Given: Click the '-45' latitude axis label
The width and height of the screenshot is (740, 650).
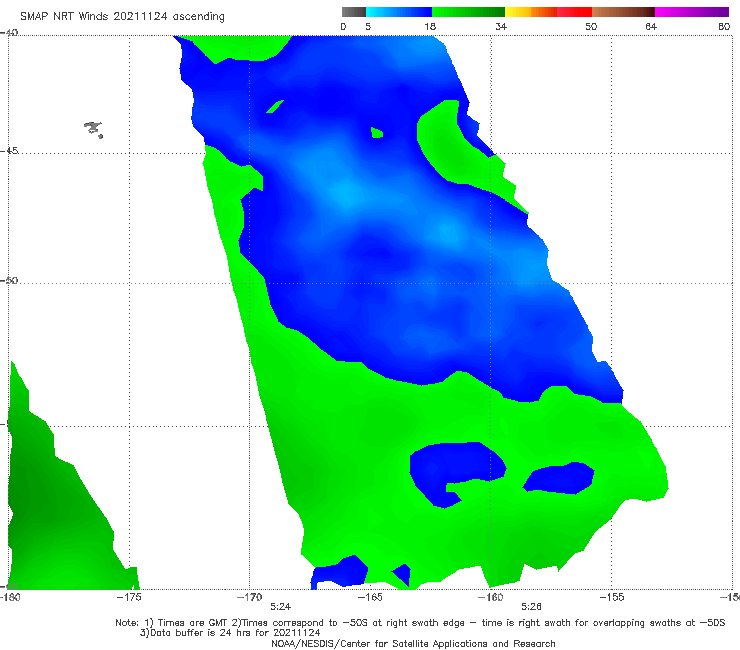Looking at the screenshot, I should pyautogui.click(x=9, y=151).
